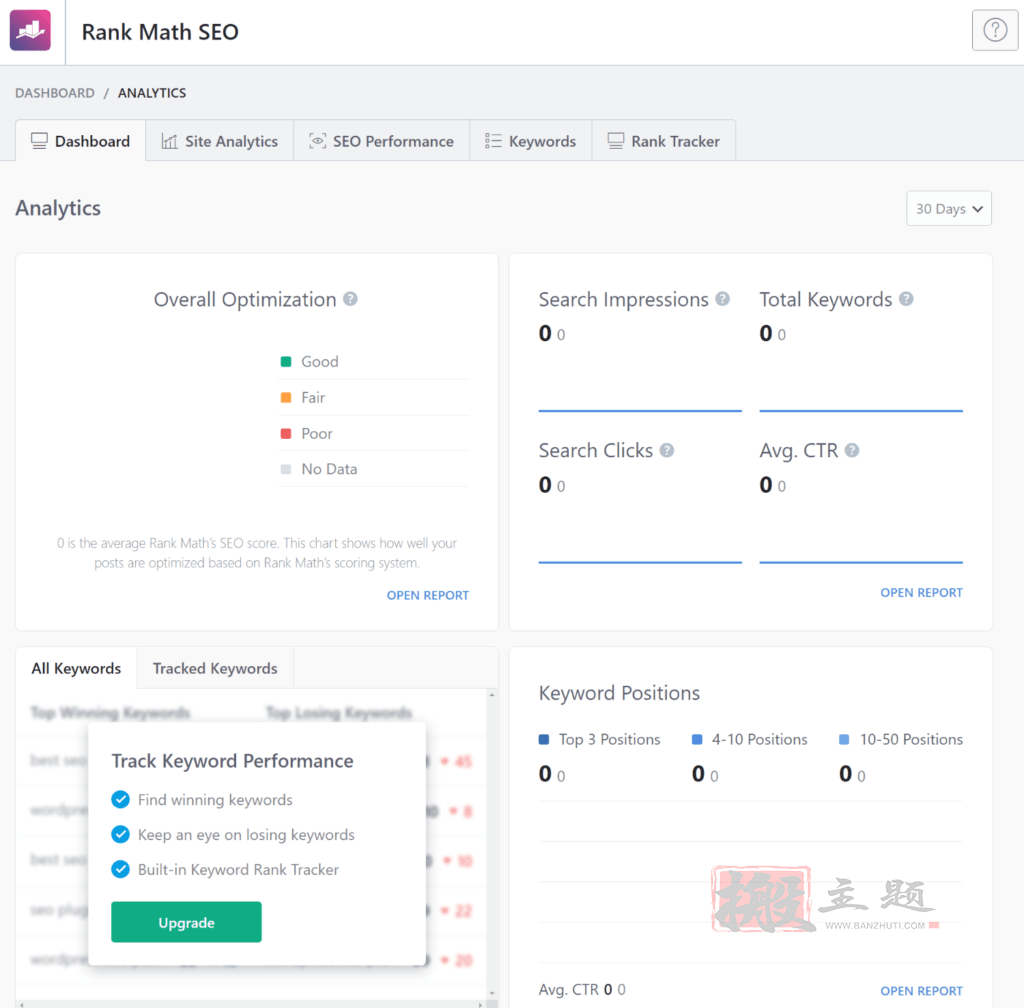The image size is (1024, 1008).
Task: Open the help question mark button
Action: pos(995,30)
